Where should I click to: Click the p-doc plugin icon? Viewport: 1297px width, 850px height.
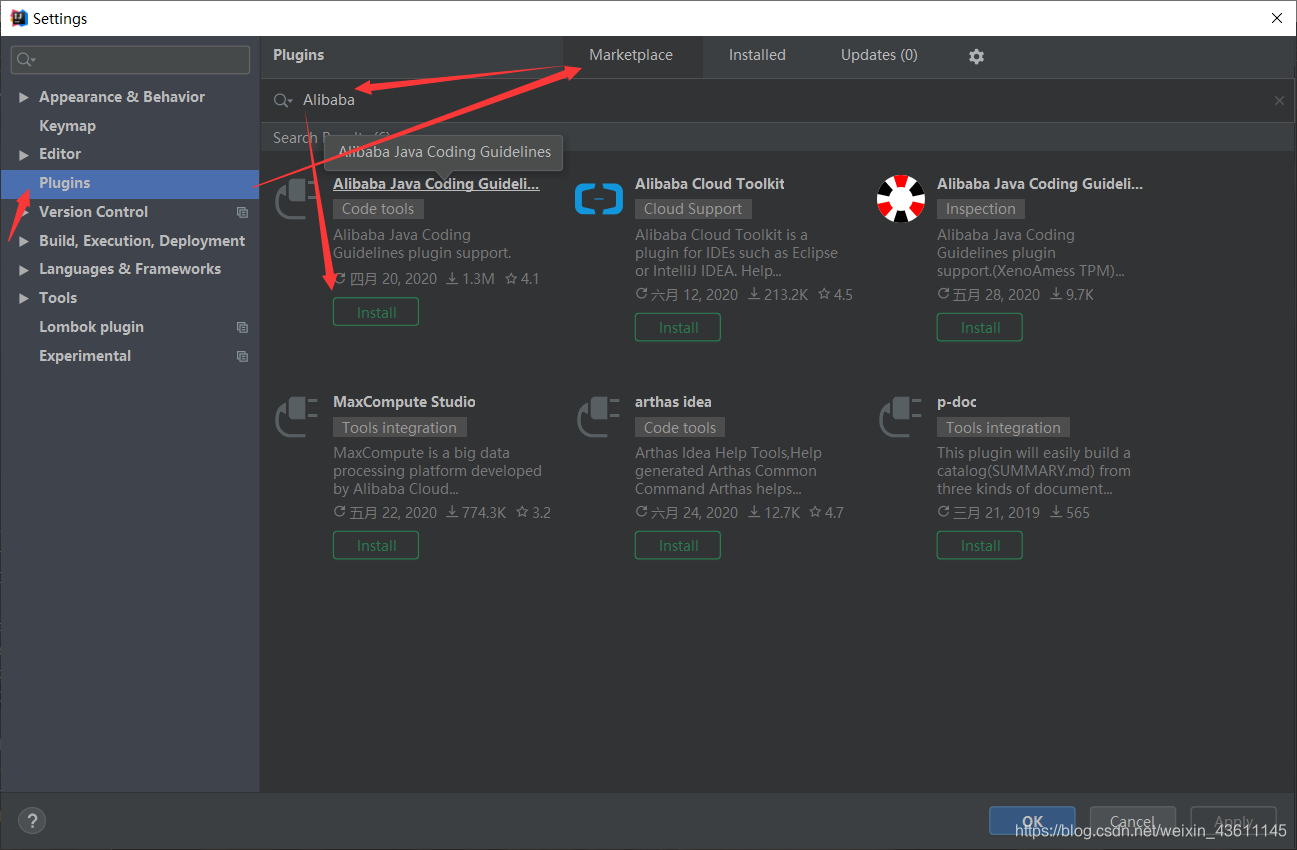pyautogui.click(x=901, y=417)
